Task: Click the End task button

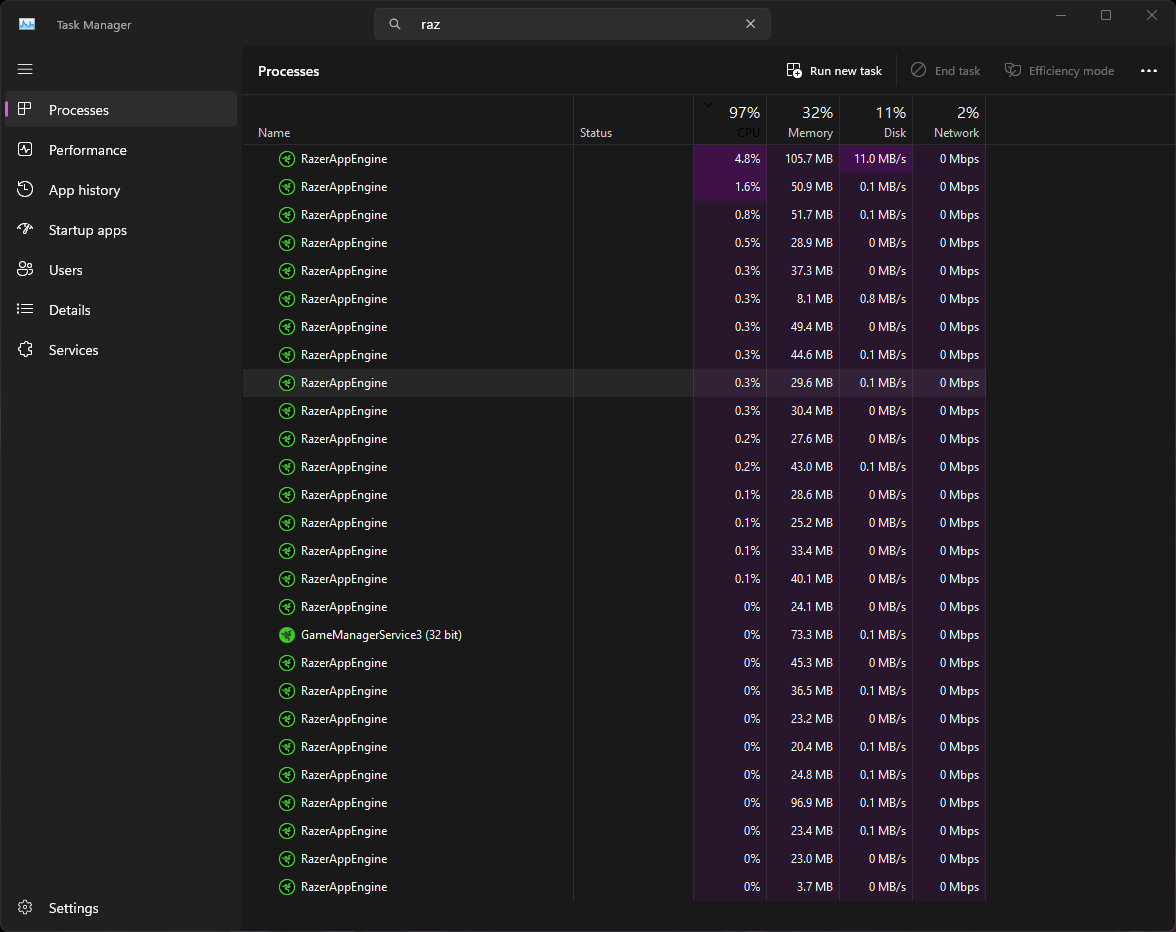Action: point(946,70)
